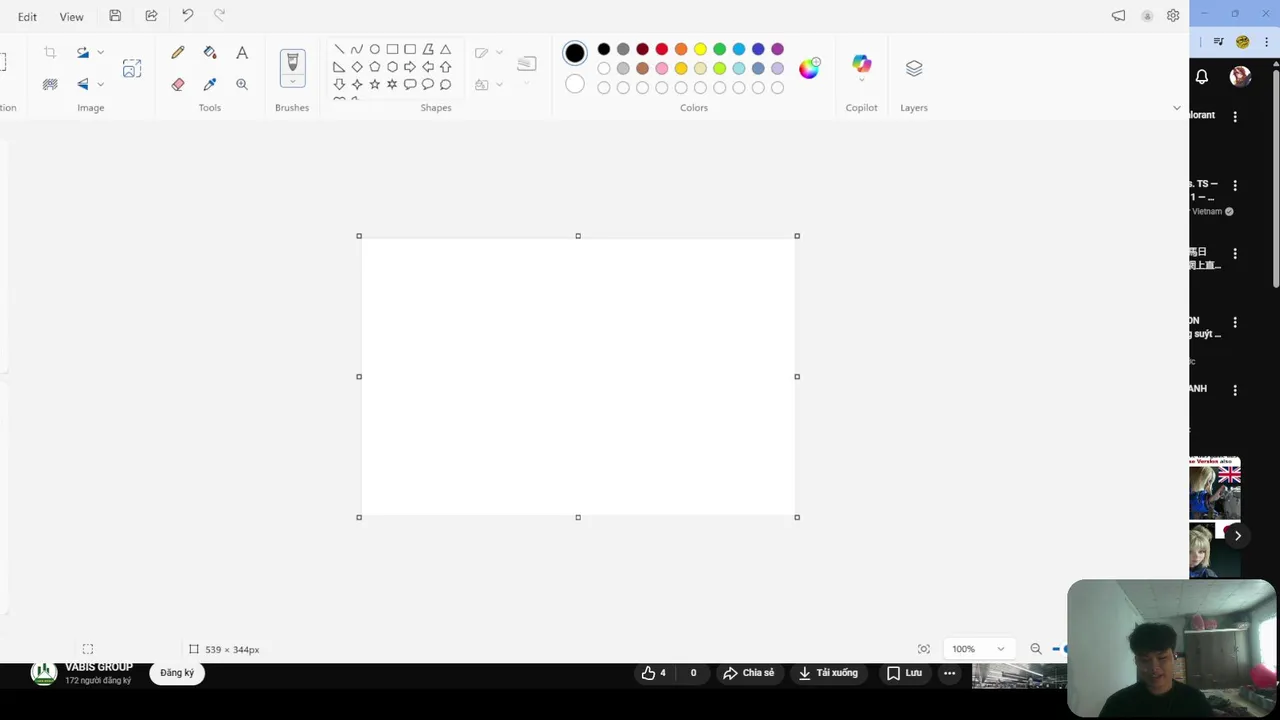The height and width of the screenshot is (720, 1280).
Task: Click the YouTube Lưu save button
Action: 904,673
